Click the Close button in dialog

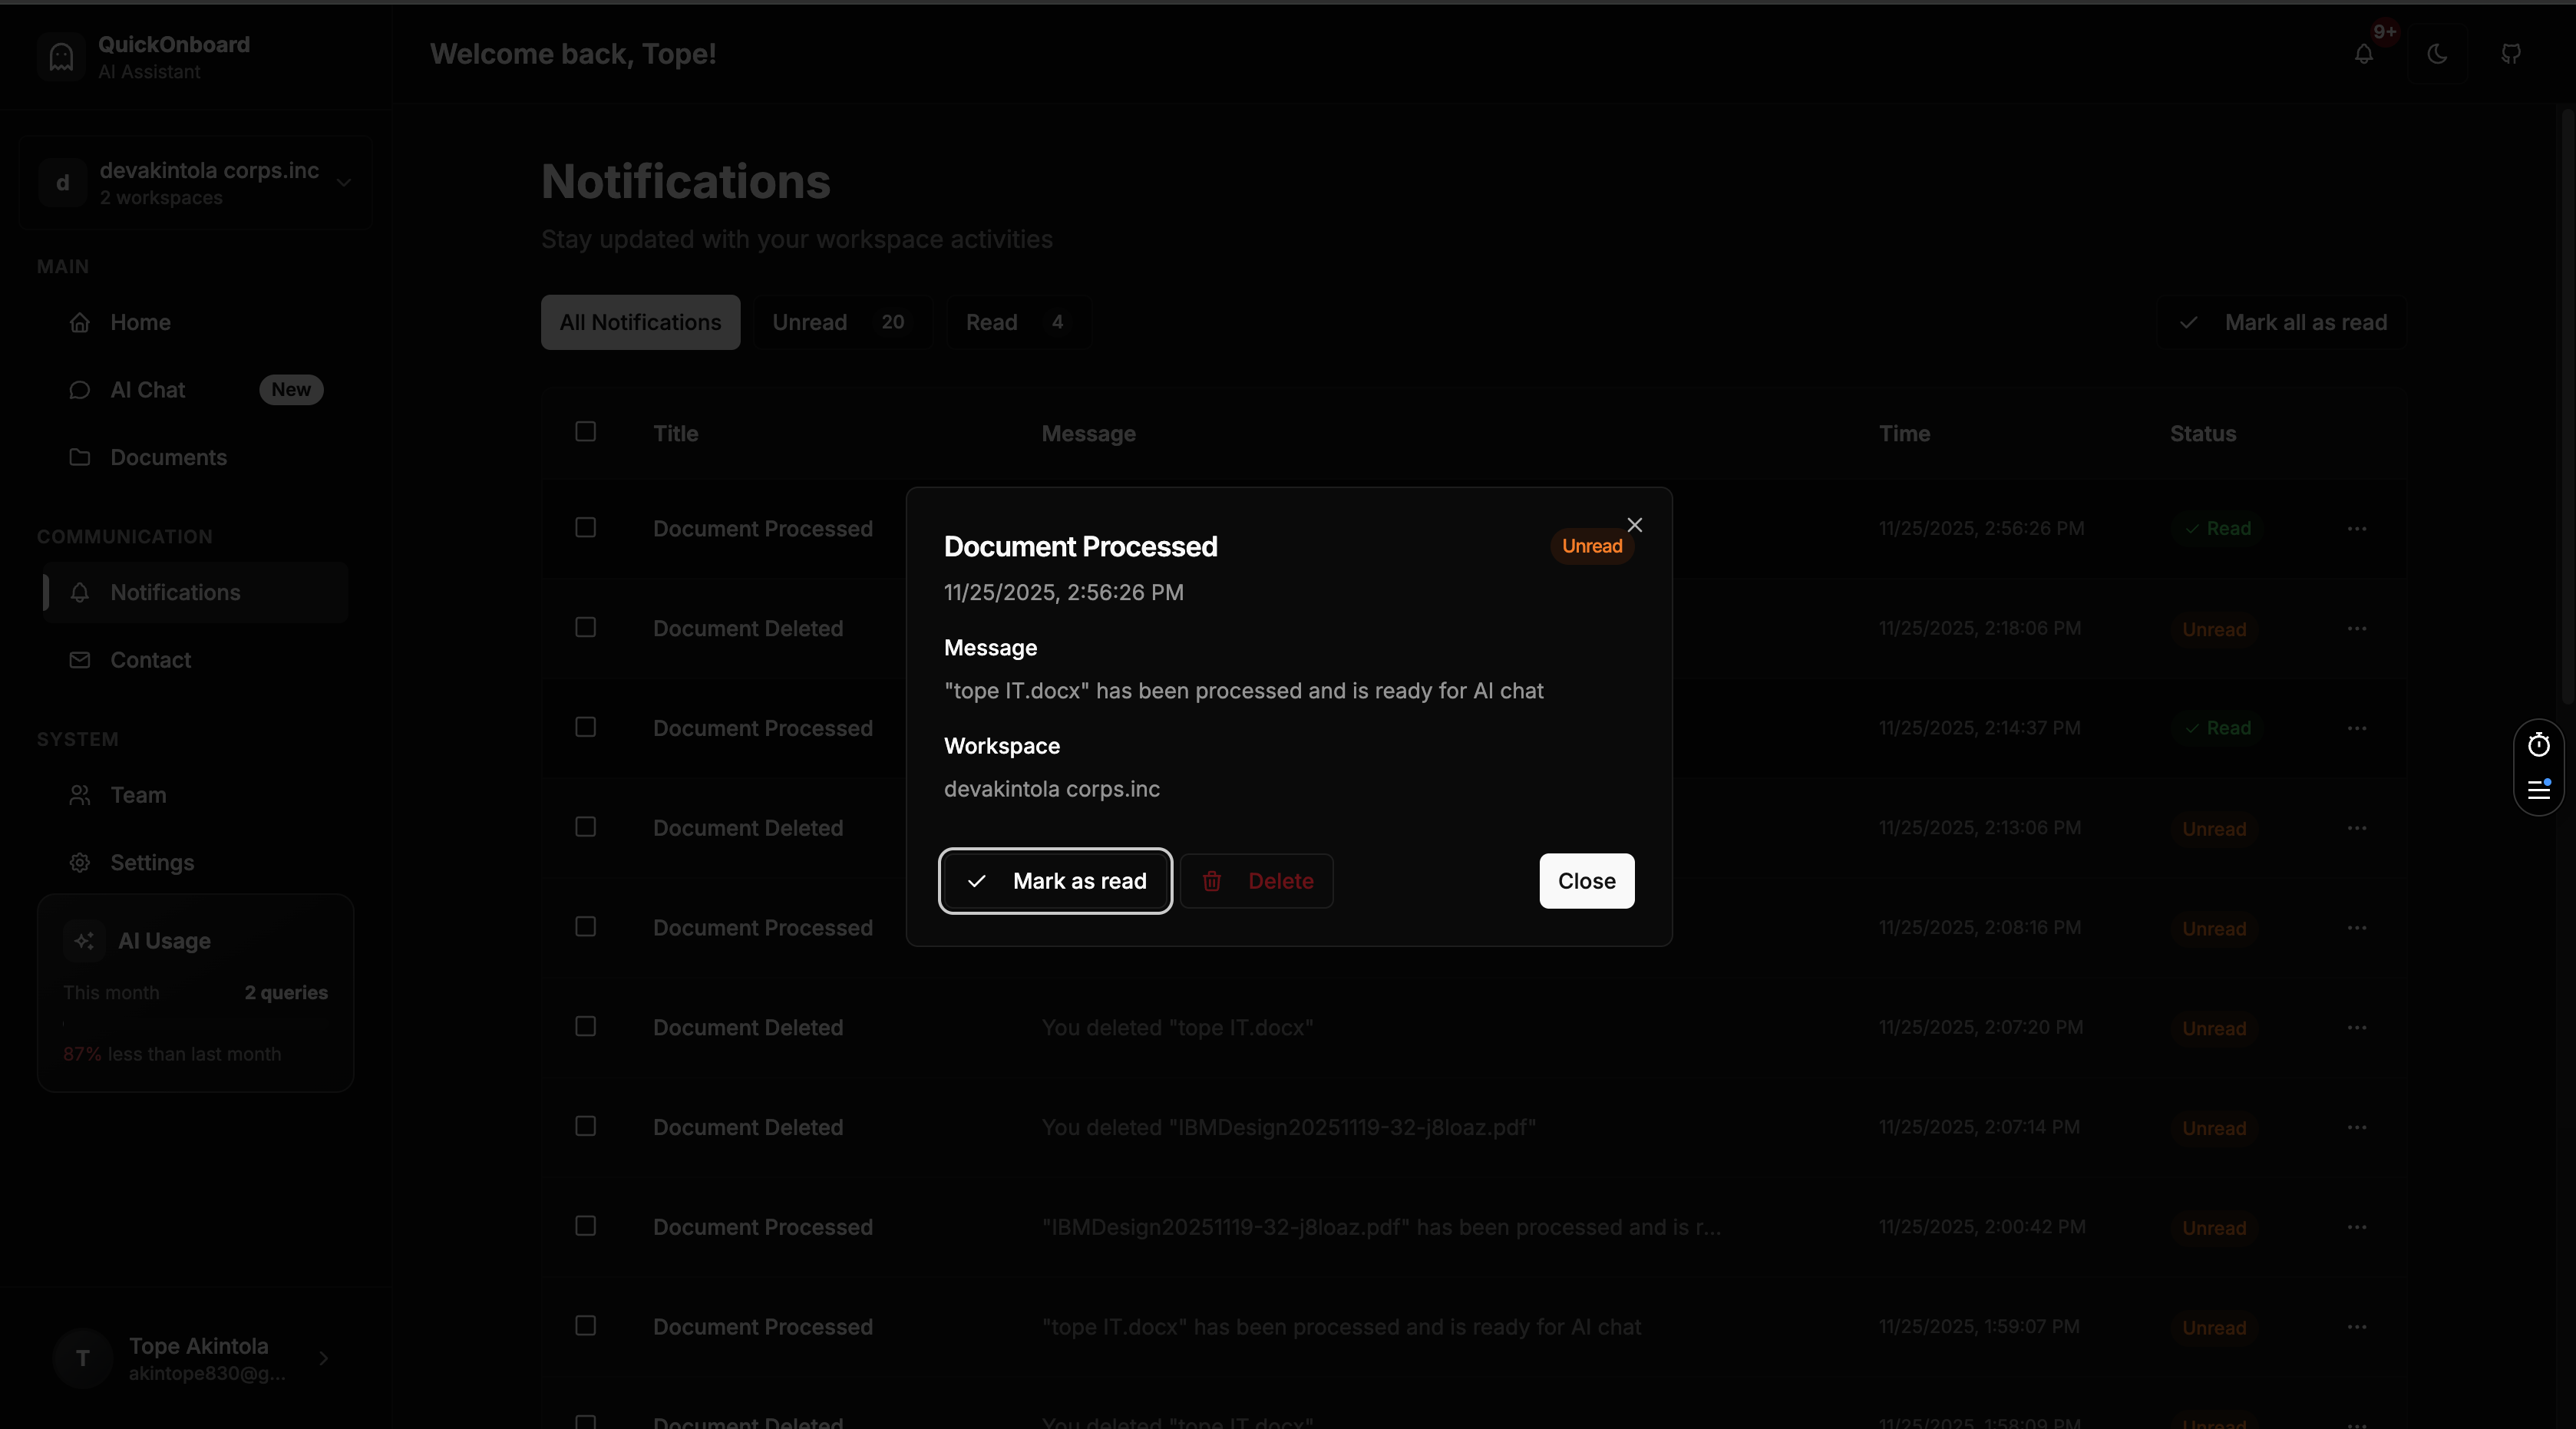pyautogui.click(x=1586, y=881)
